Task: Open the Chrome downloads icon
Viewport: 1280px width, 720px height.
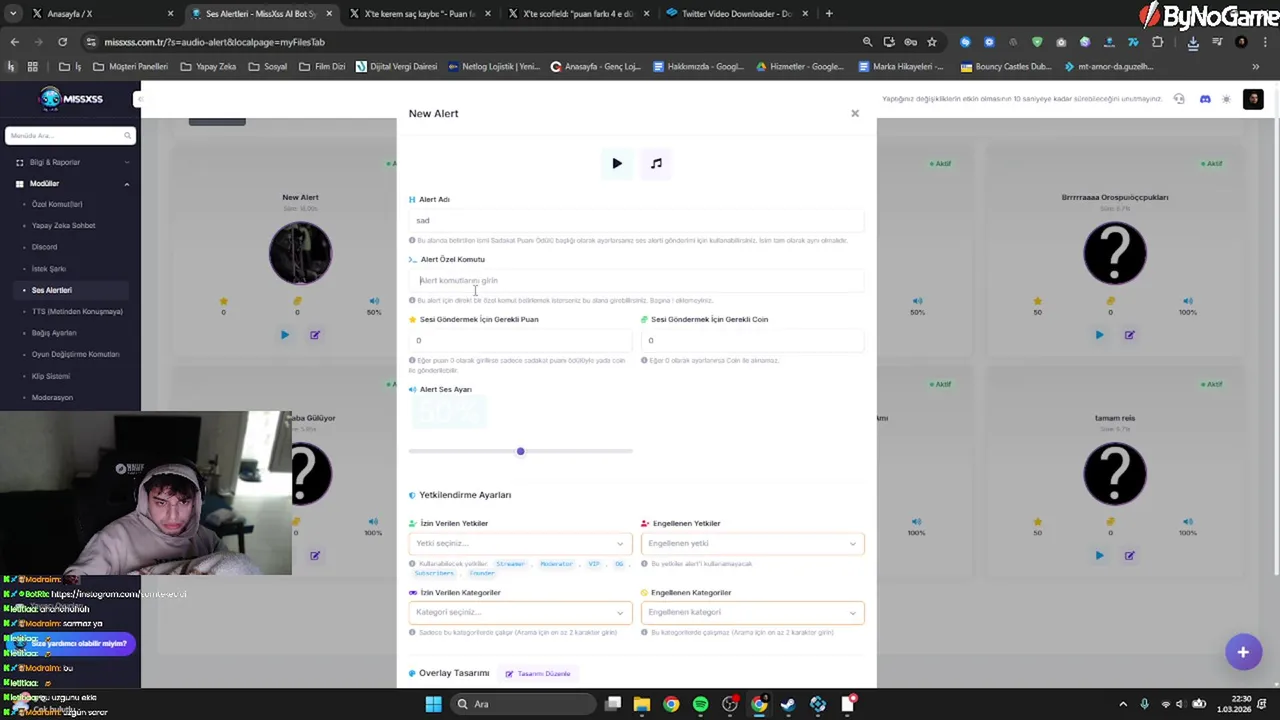Action: pos(1193,42)
